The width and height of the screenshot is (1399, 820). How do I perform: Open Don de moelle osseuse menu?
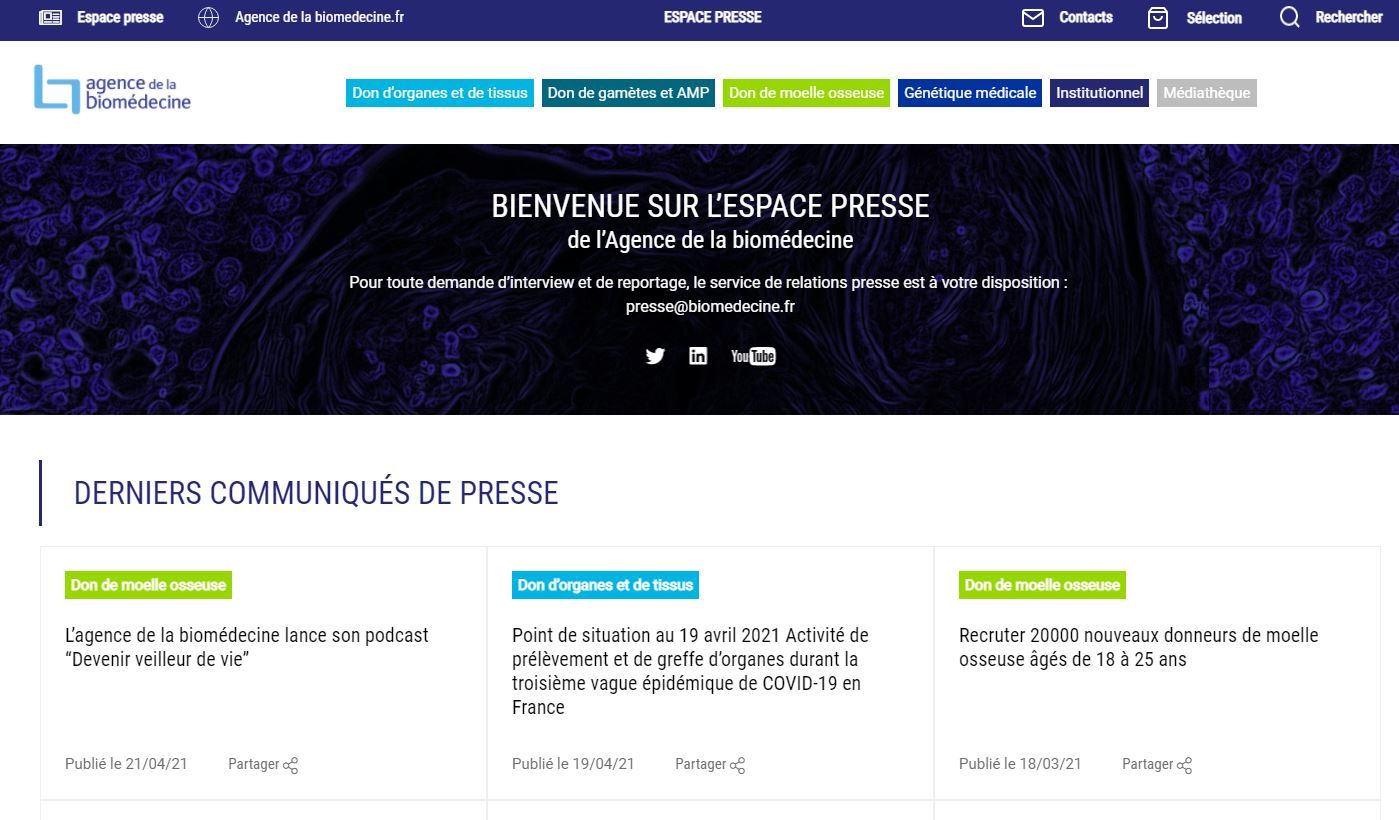tap(806, 93)
